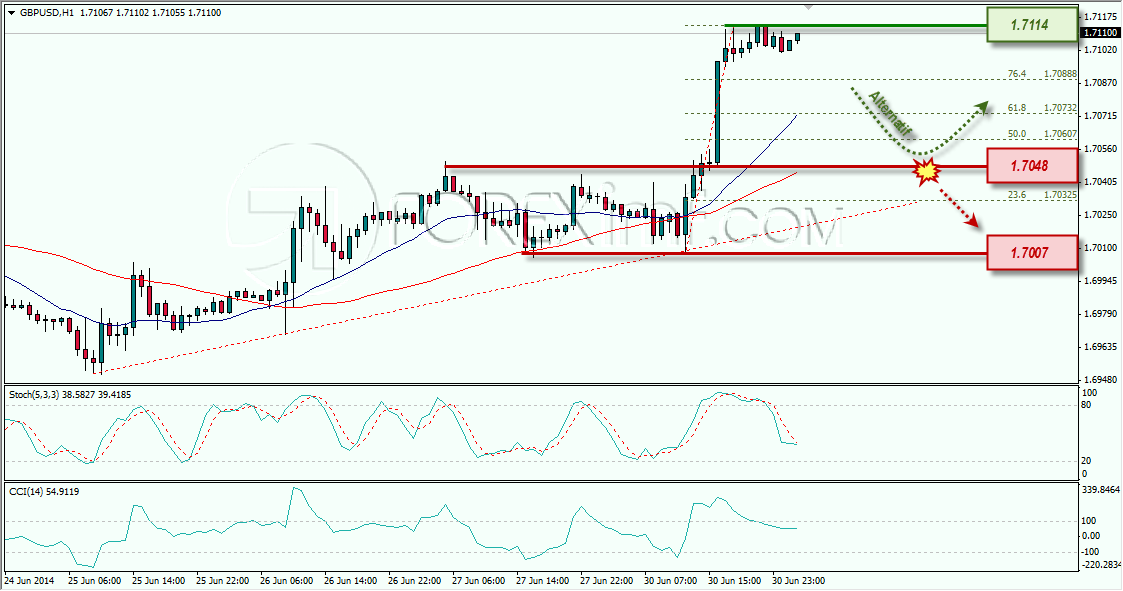
Task: Click time axis label 30 Jun 07:00
Action: click(x=670, y=580)
